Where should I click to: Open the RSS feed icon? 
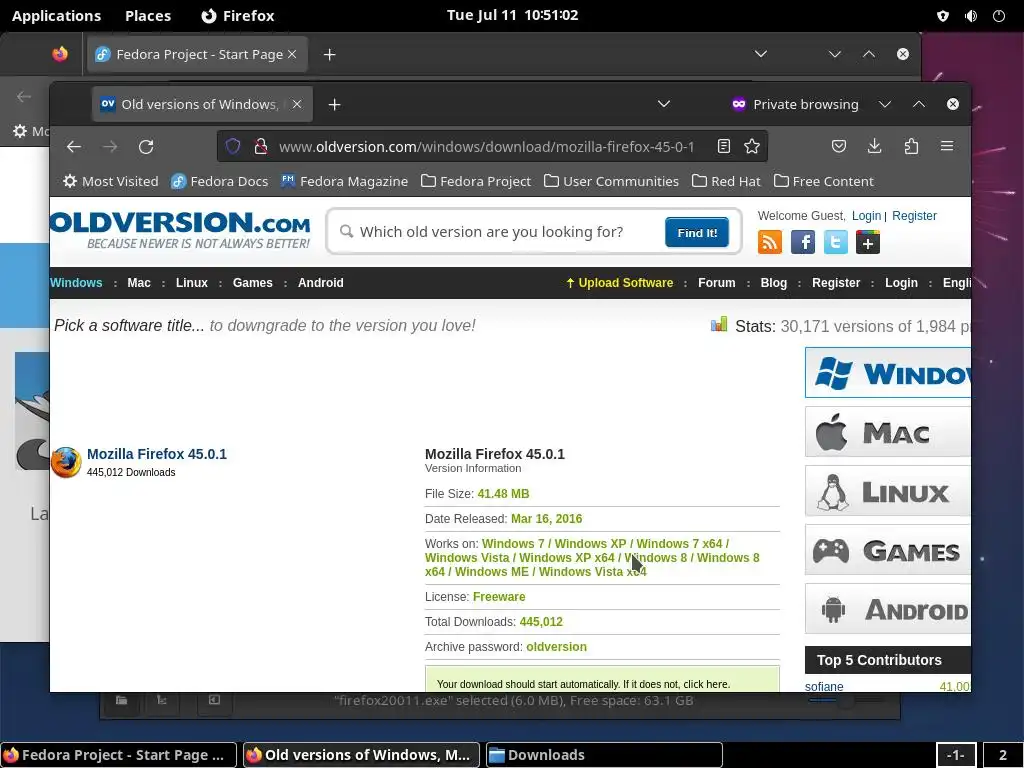[x=769, y=242]
